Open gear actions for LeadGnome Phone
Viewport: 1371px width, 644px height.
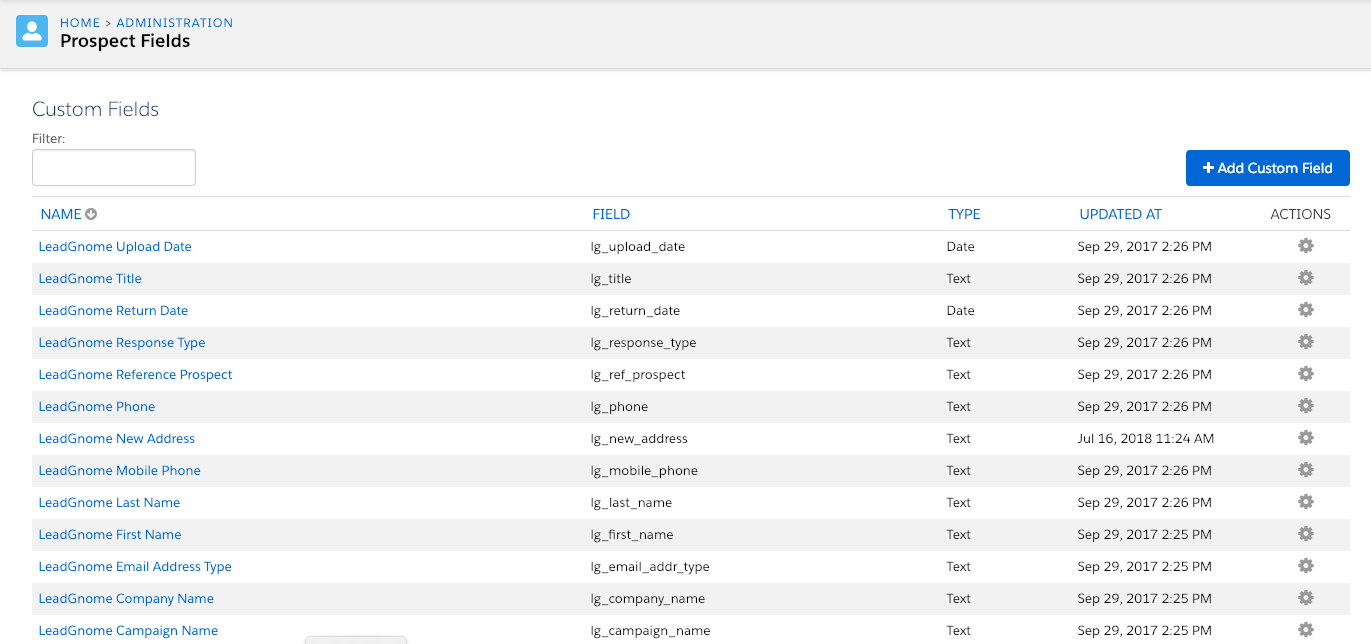coord(1305,406)
